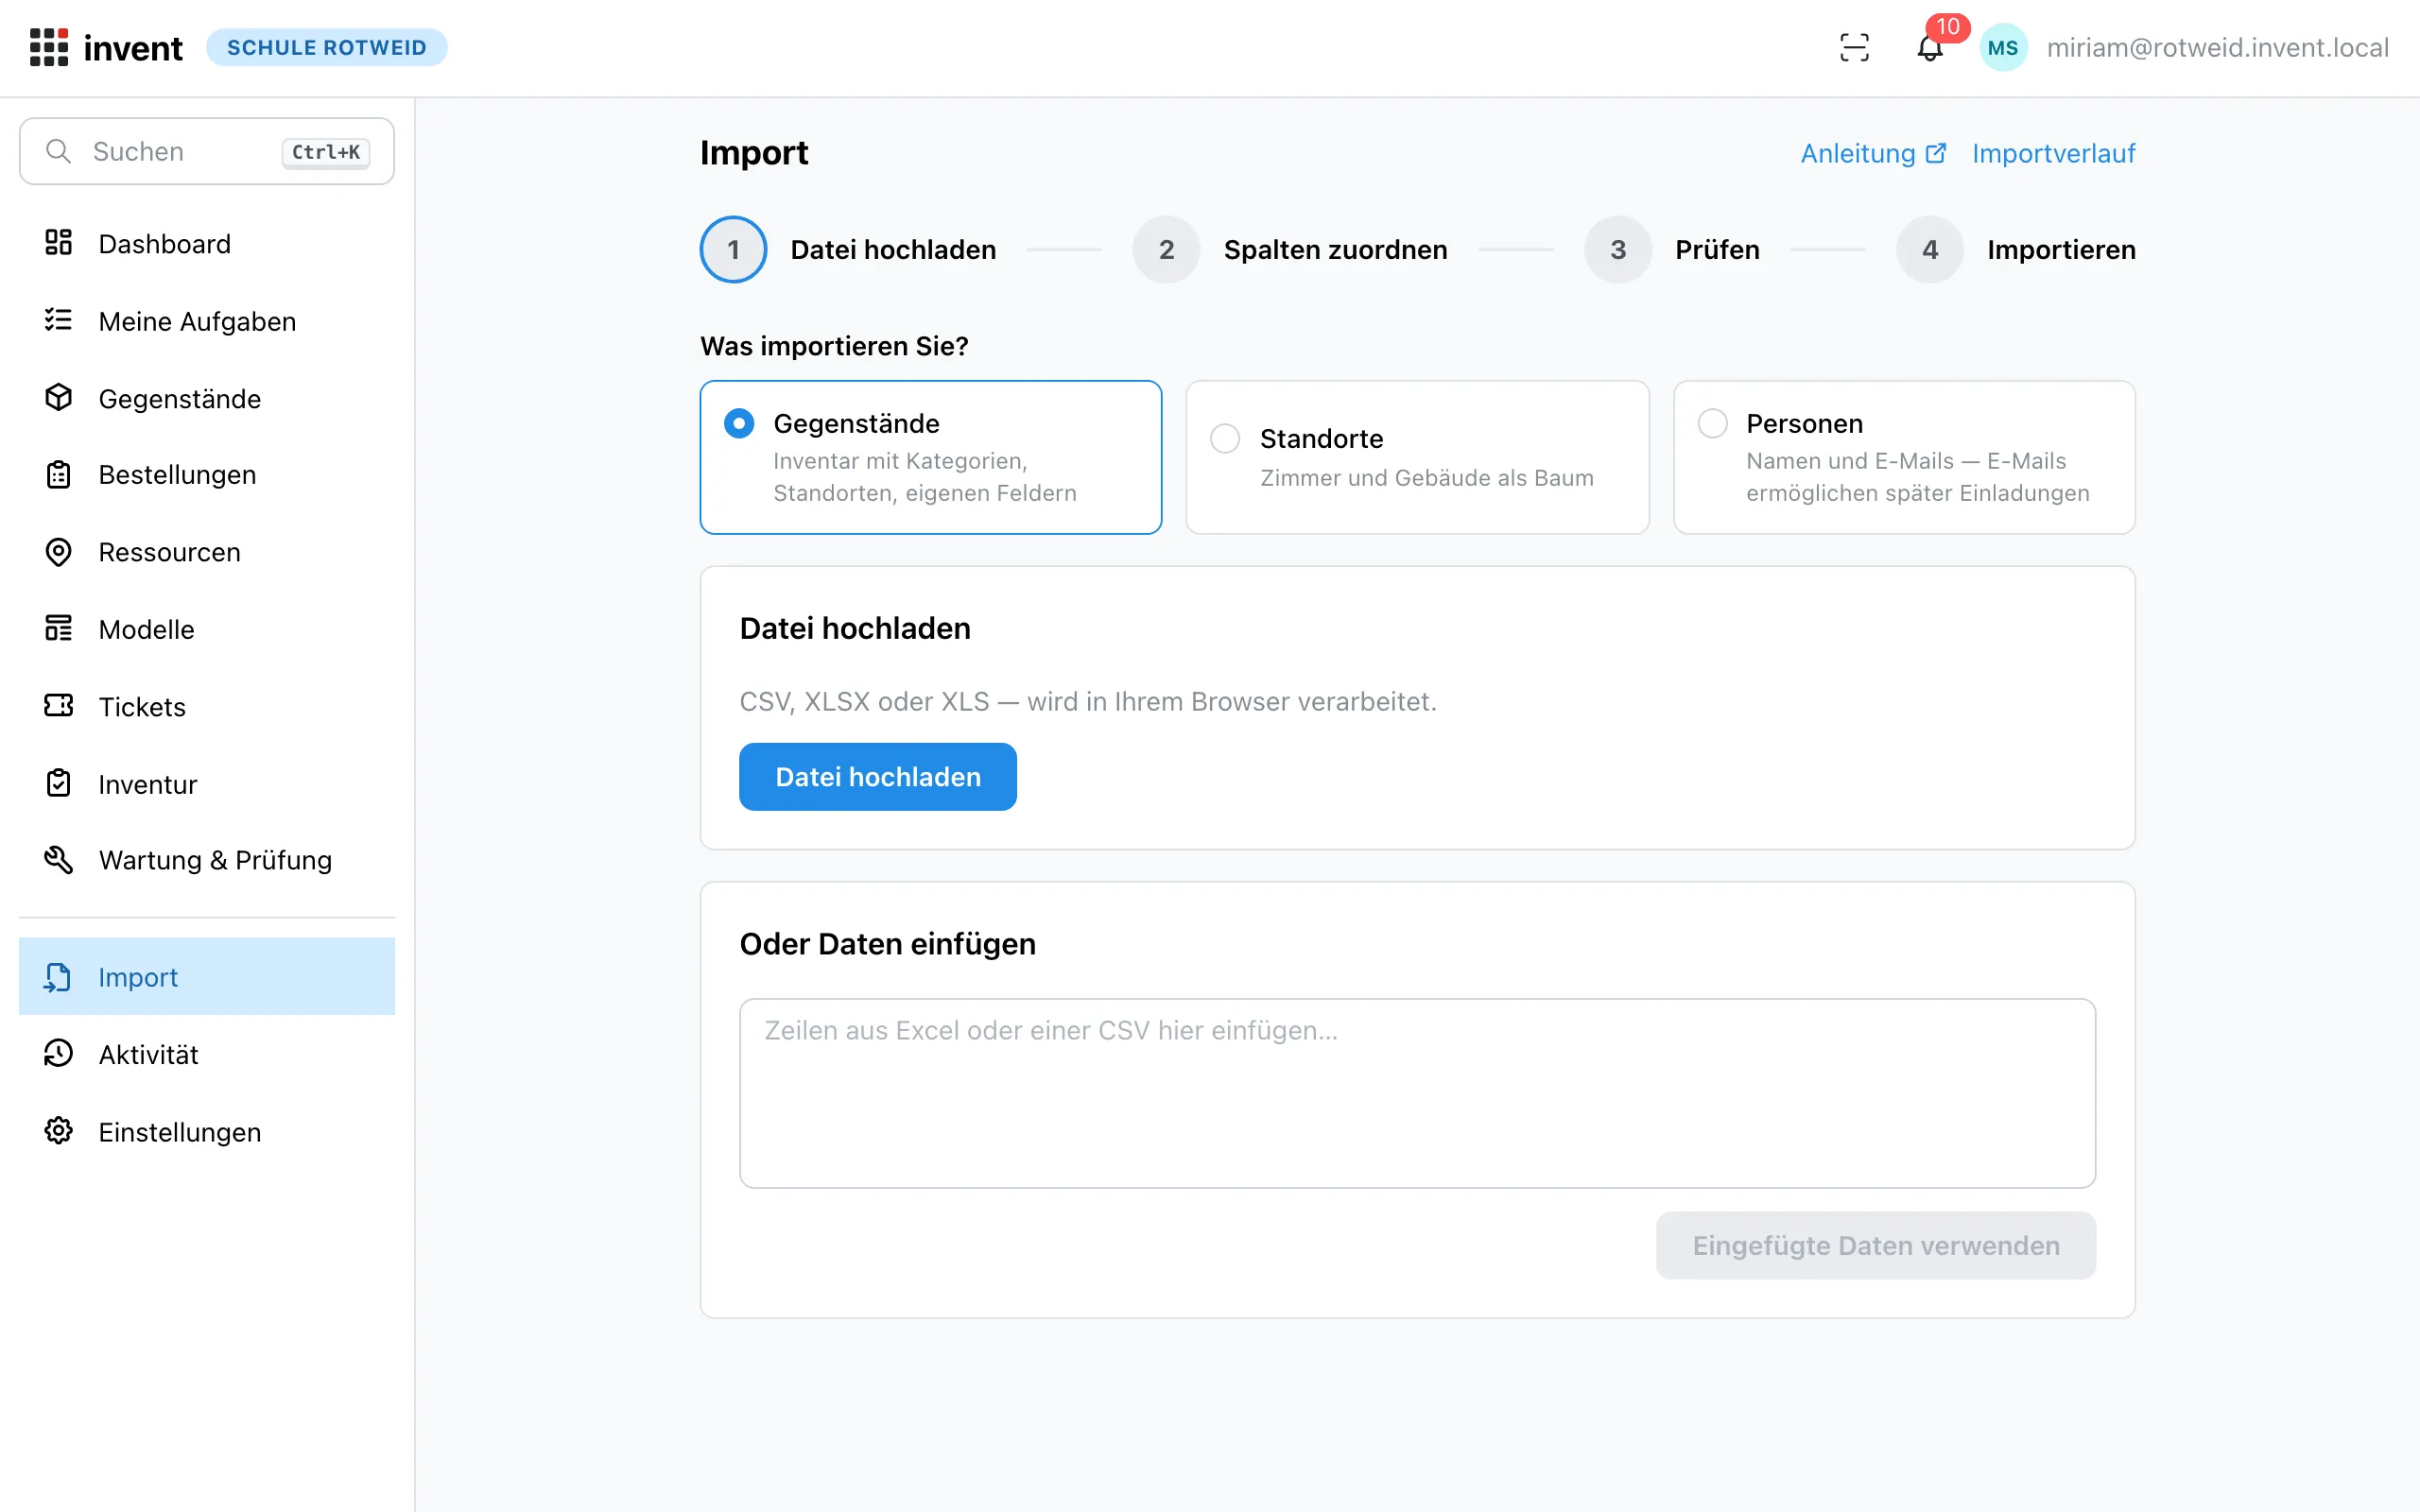Click the Dashboard grid icon

59,243
